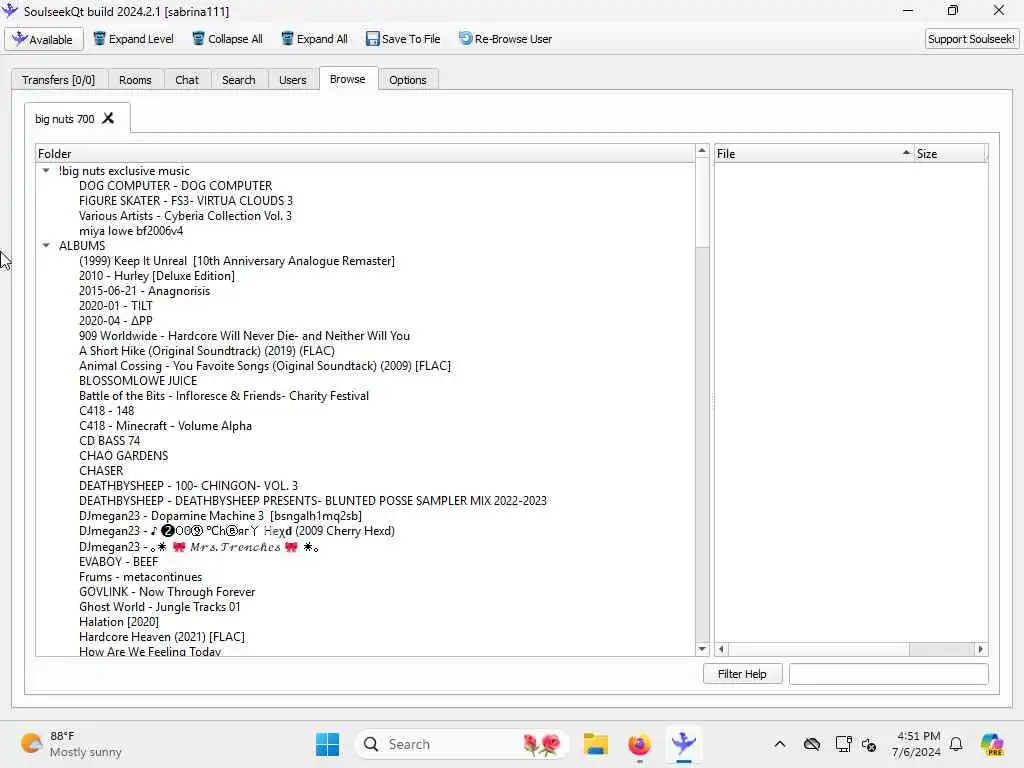
Task: Select CHAO GARDENS folder
Action: [123, 456]
